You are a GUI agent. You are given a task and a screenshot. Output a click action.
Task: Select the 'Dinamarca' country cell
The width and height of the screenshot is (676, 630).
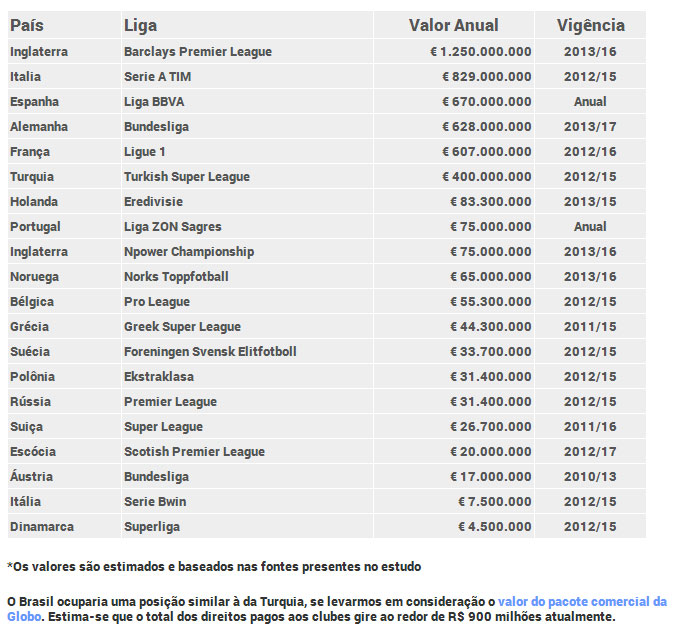(41, 526)
